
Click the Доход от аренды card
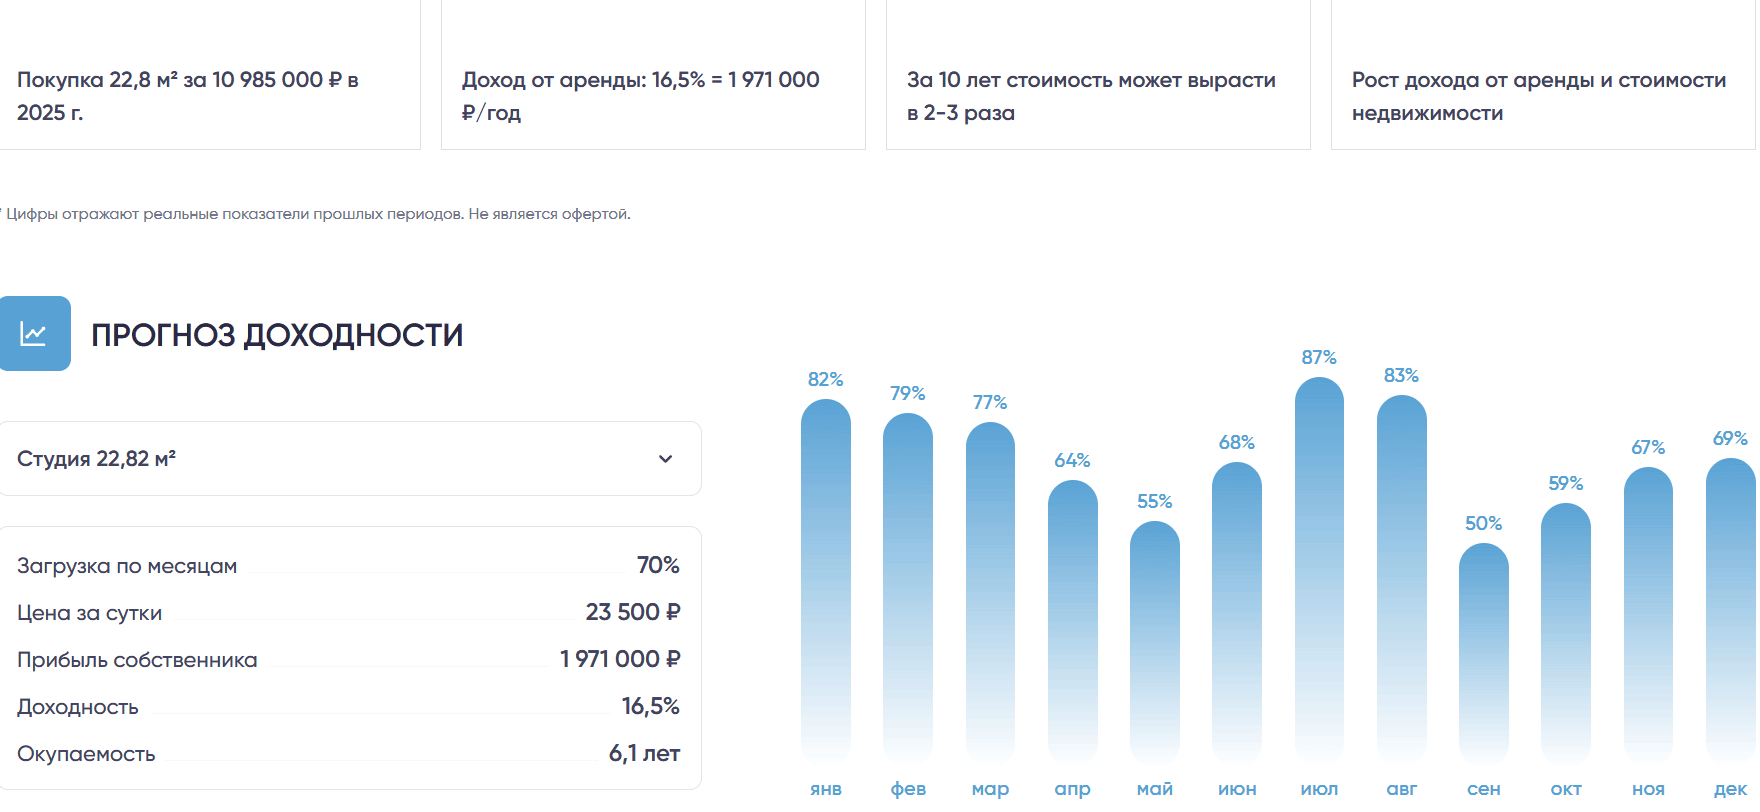[653, 96]
